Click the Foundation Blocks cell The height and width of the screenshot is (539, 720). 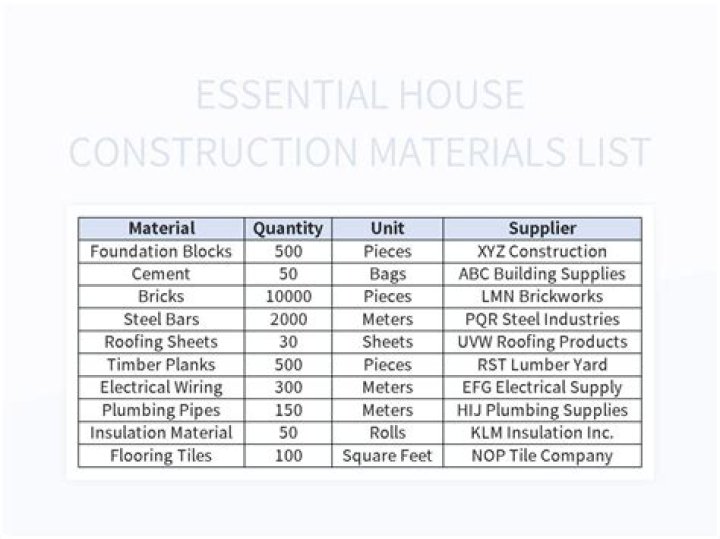point(161,251)
